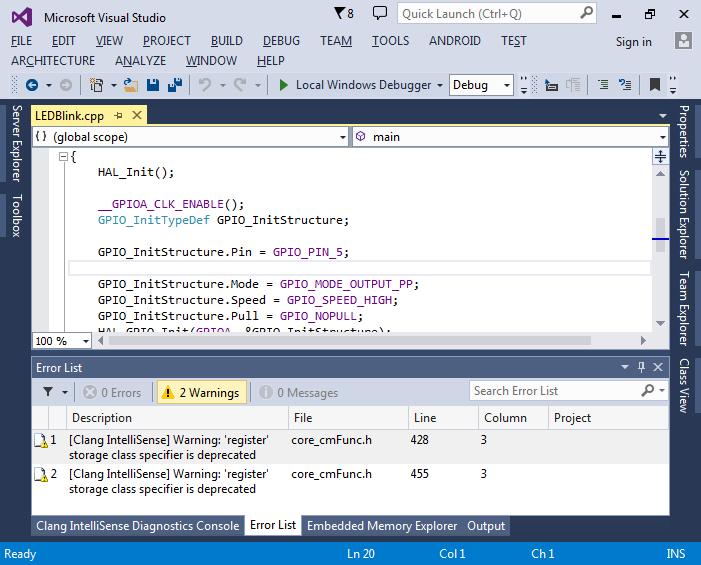The image size is (701, 565).
Task: Open the BUILD menu
Action: [226, 41]
